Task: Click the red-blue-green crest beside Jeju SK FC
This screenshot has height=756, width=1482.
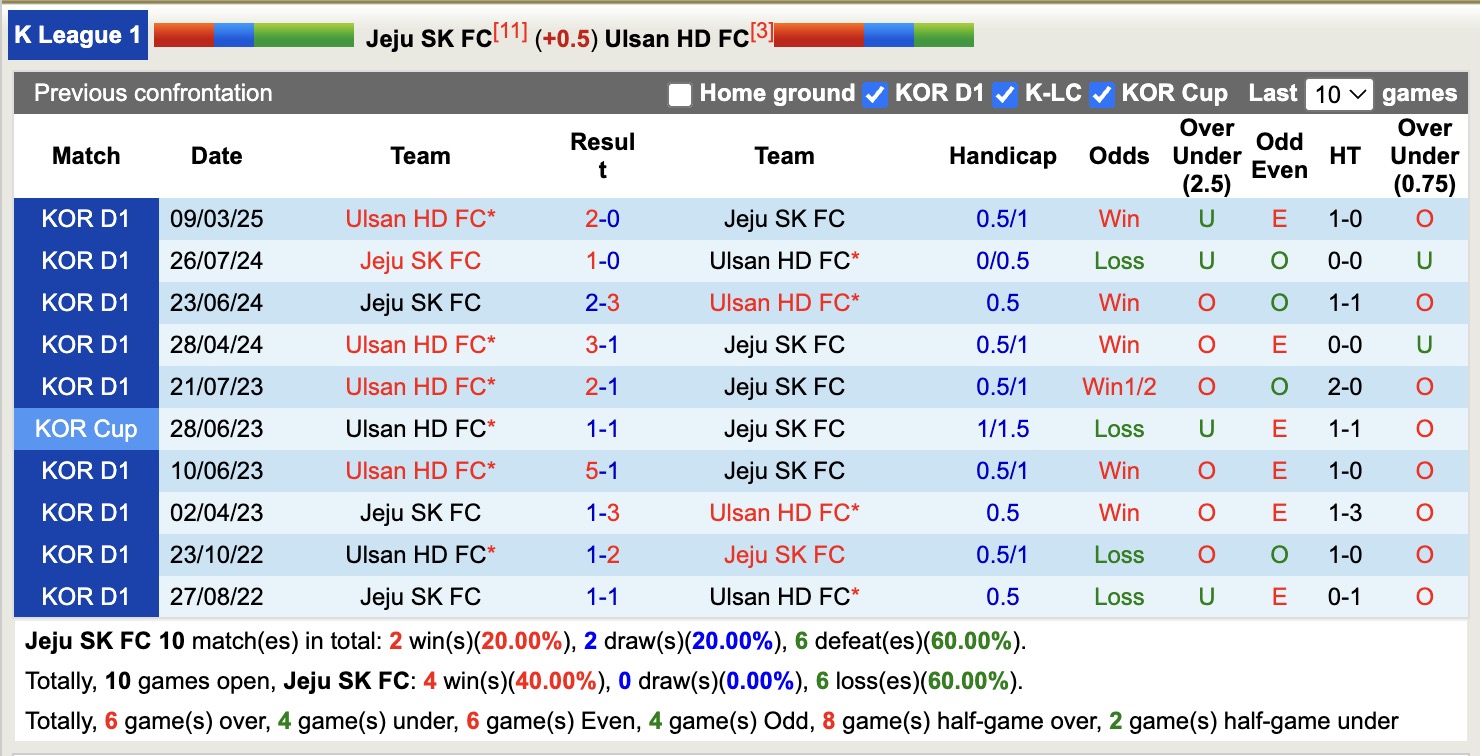Action: point(252,33)
